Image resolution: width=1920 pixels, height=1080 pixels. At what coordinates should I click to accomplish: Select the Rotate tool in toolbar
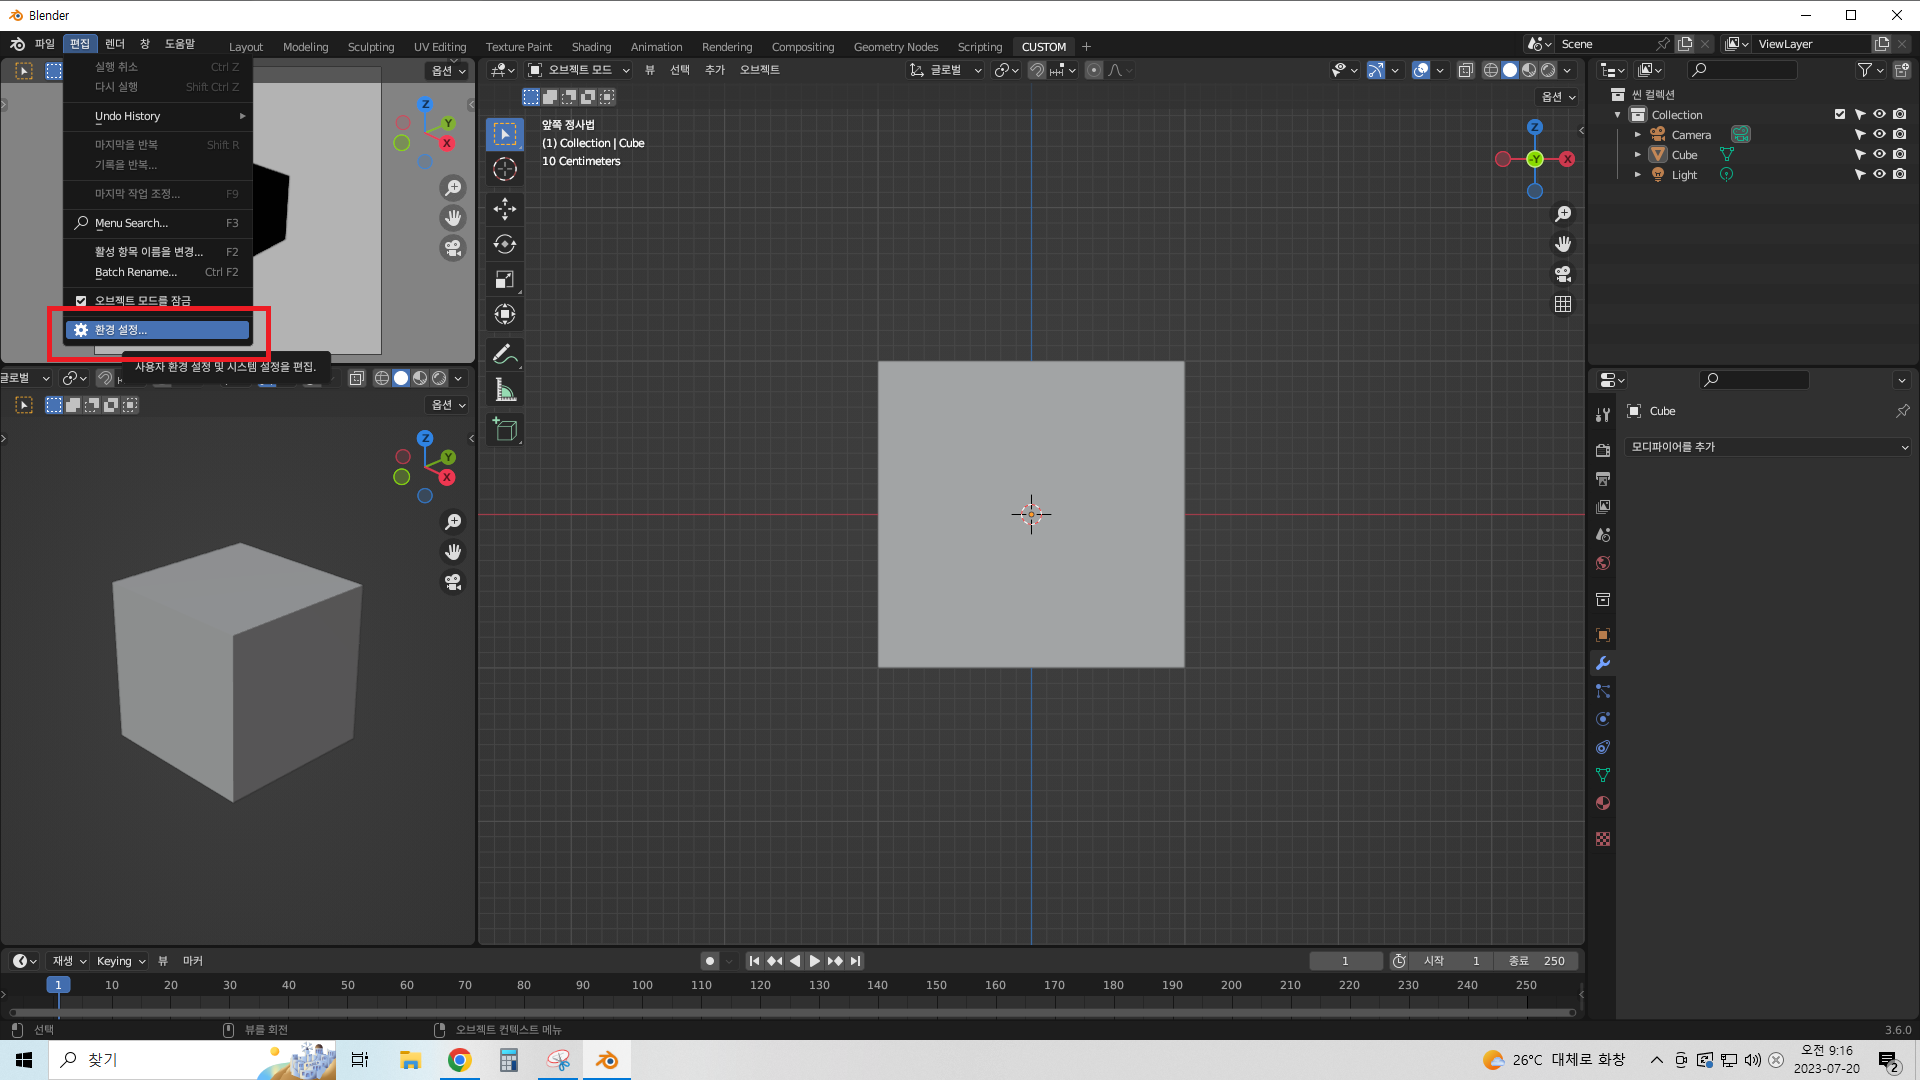pos(505,244)
